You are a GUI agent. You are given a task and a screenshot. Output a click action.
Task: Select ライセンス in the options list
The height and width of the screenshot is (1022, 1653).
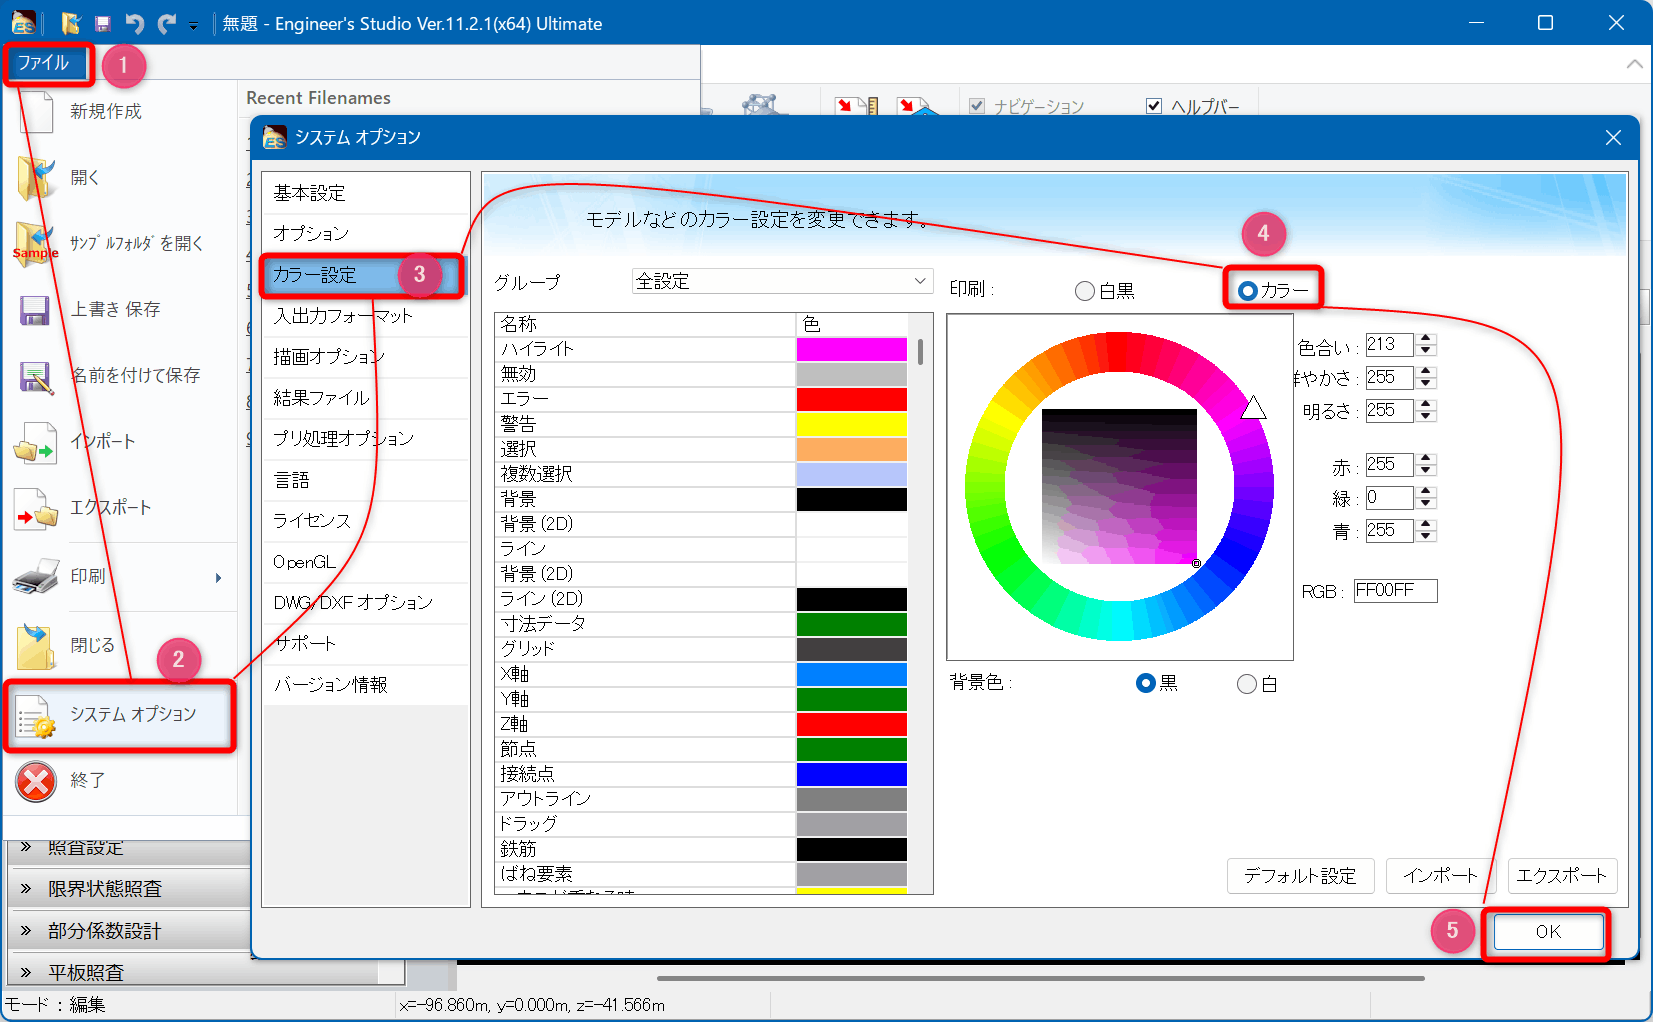coord(365,521)
